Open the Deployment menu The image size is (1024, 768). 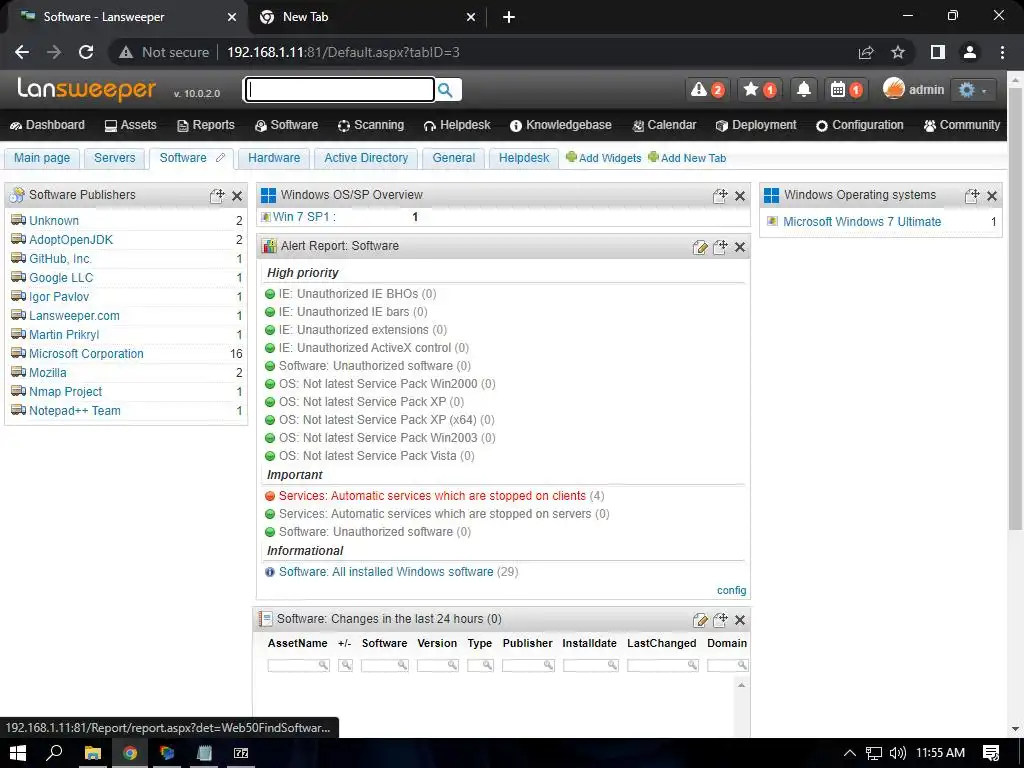click(756, 125)
